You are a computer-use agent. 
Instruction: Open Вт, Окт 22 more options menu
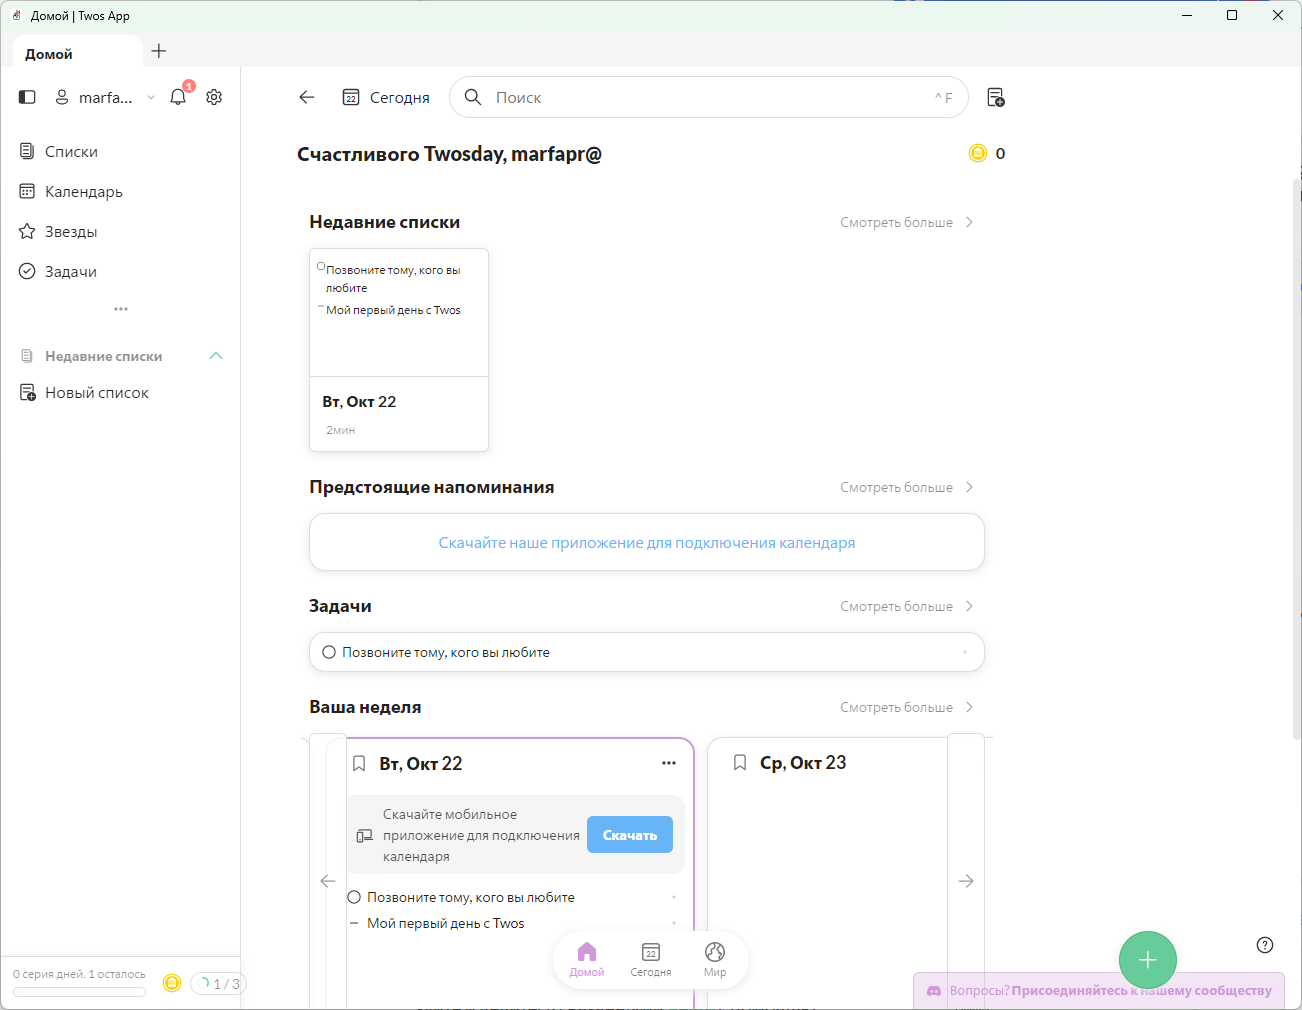[x=669, y=763]
